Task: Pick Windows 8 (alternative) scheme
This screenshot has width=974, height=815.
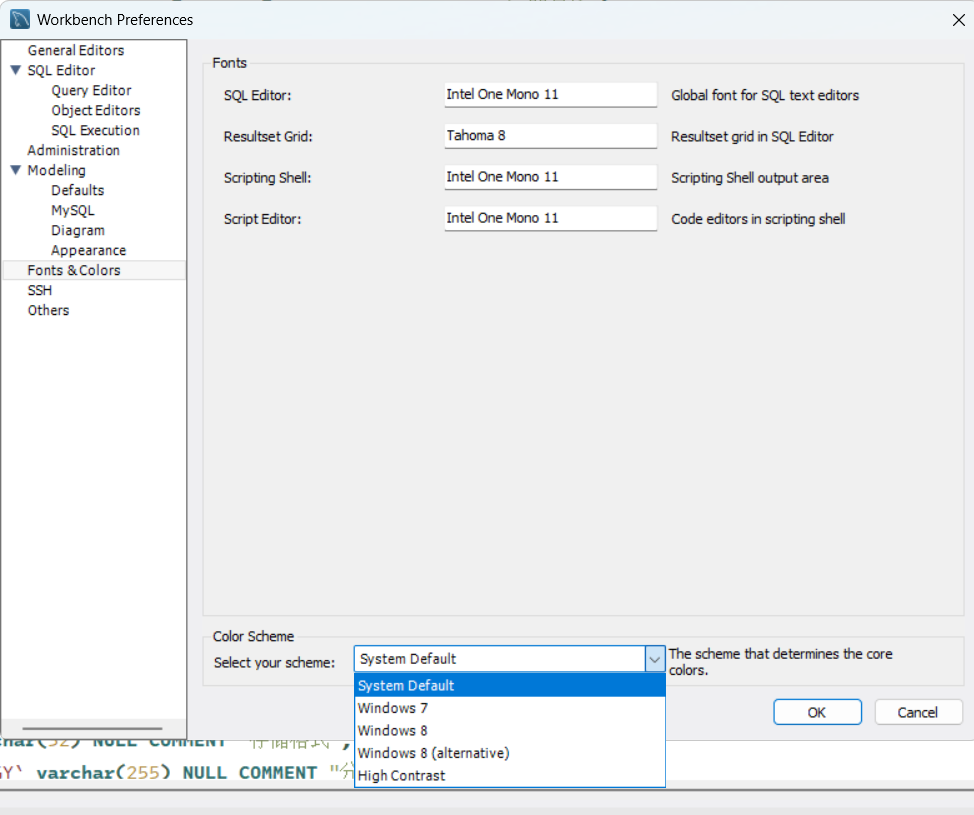Action: click(x=433, y=753)
